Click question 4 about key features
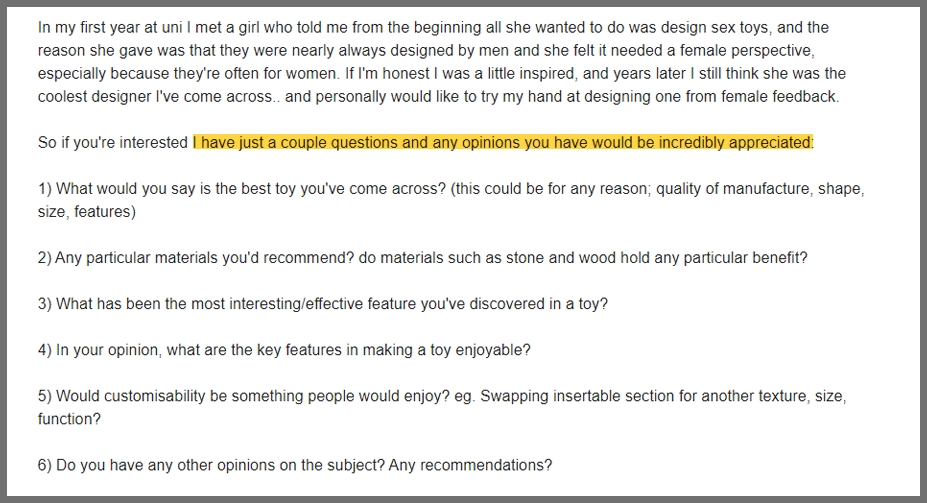 pyautogui.click(x=284, y=350)
